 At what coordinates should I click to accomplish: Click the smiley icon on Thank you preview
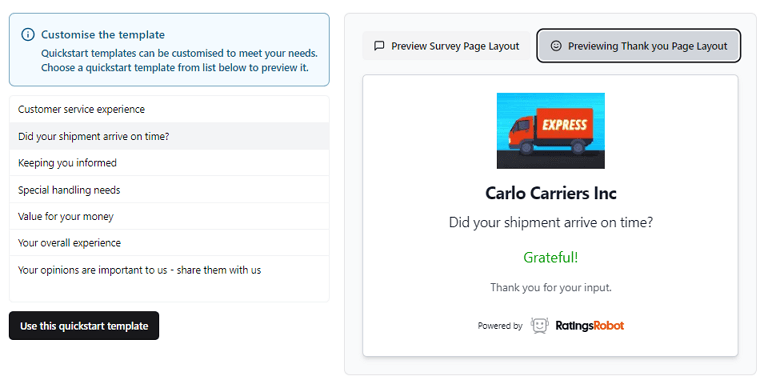tap(556, 46)
